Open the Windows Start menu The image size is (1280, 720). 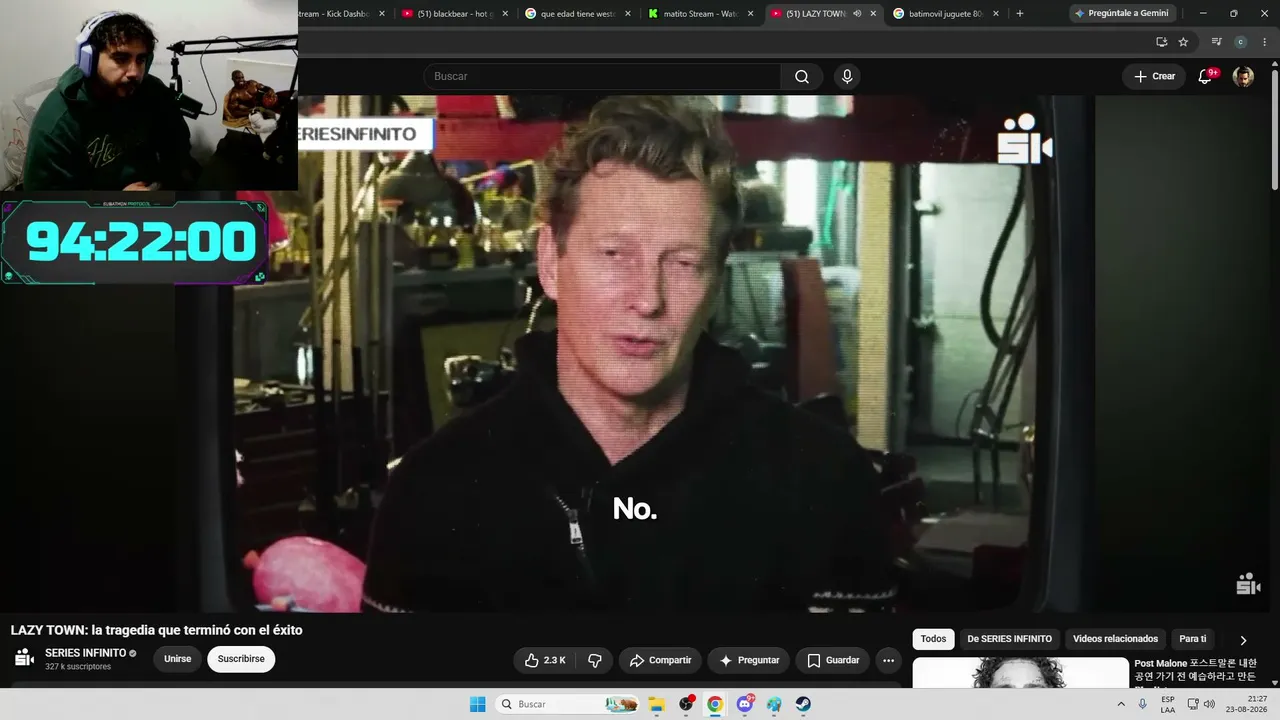click(x=478, y=704)
